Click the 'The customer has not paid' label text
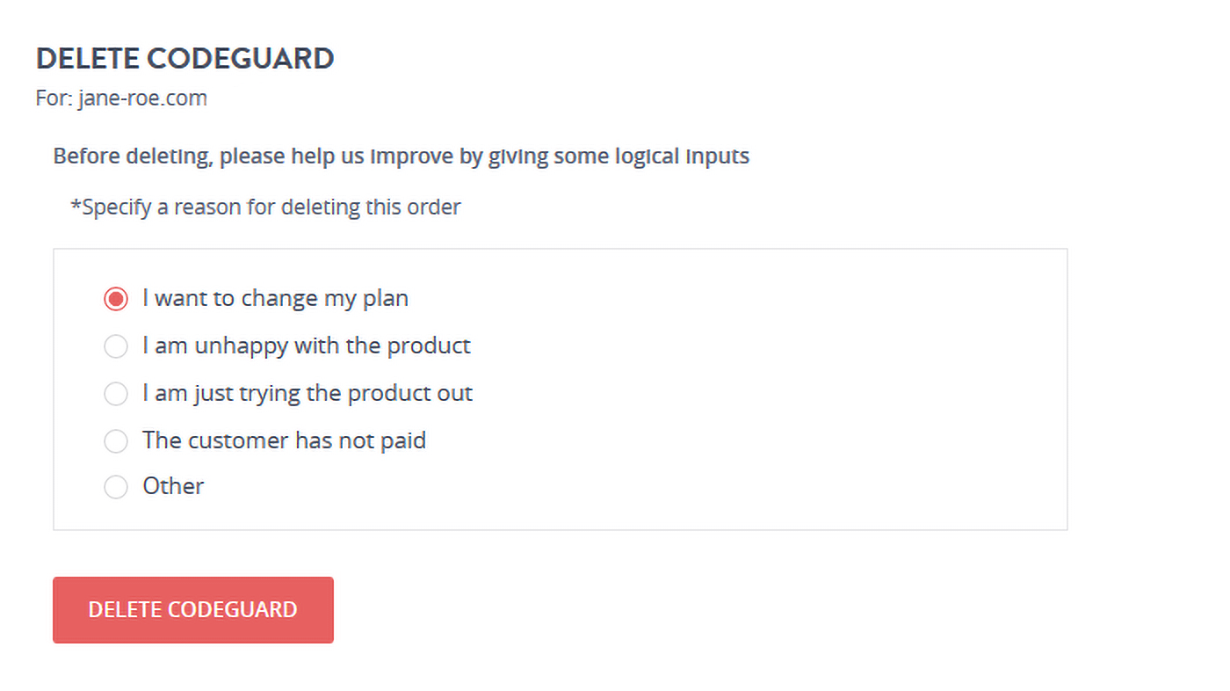 (284, 440)
